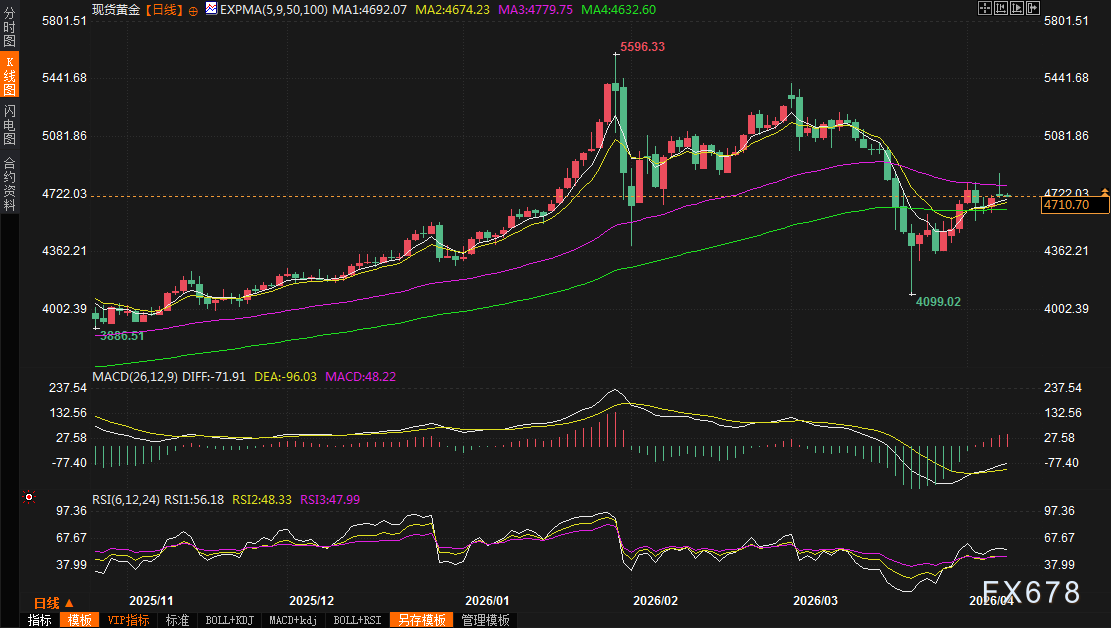Screen dimensions: 1111x628
Task: Open the 指标 indicators menu
Action: tap(40, 620)
